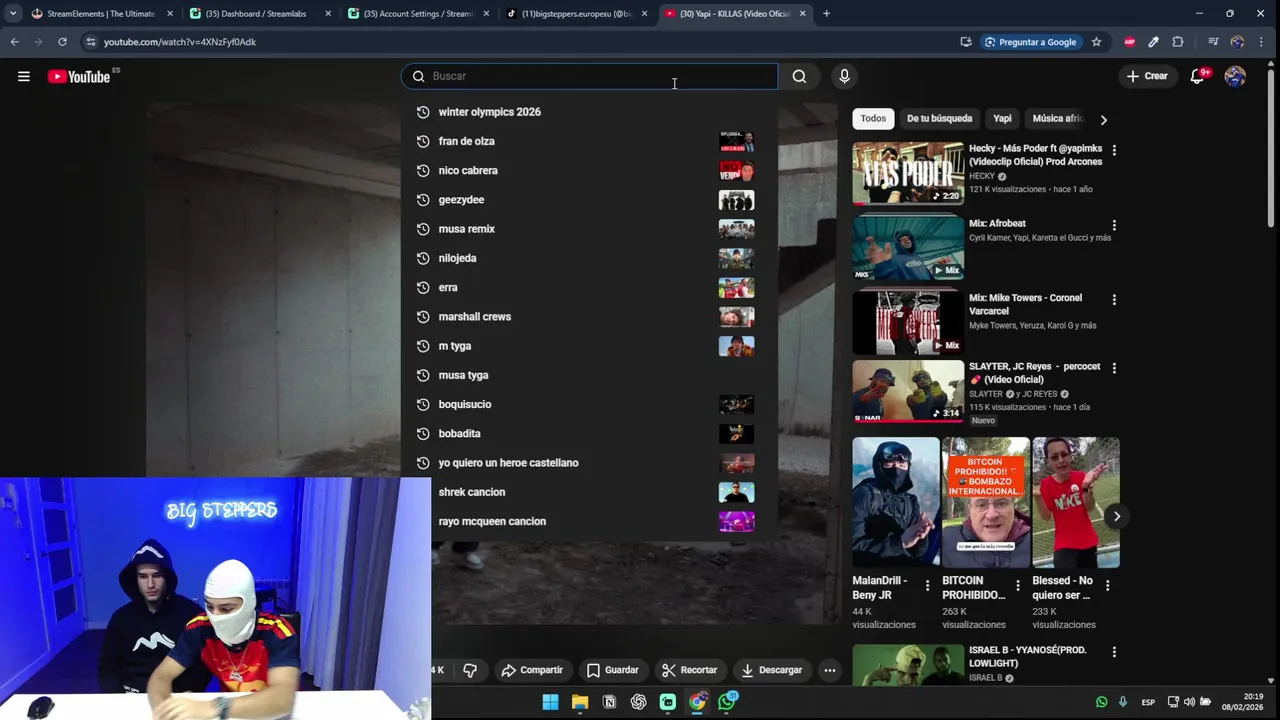Open options for SLAYTER percocet video
Viewport: 1280px width, 720px height.
point(1114,368)
